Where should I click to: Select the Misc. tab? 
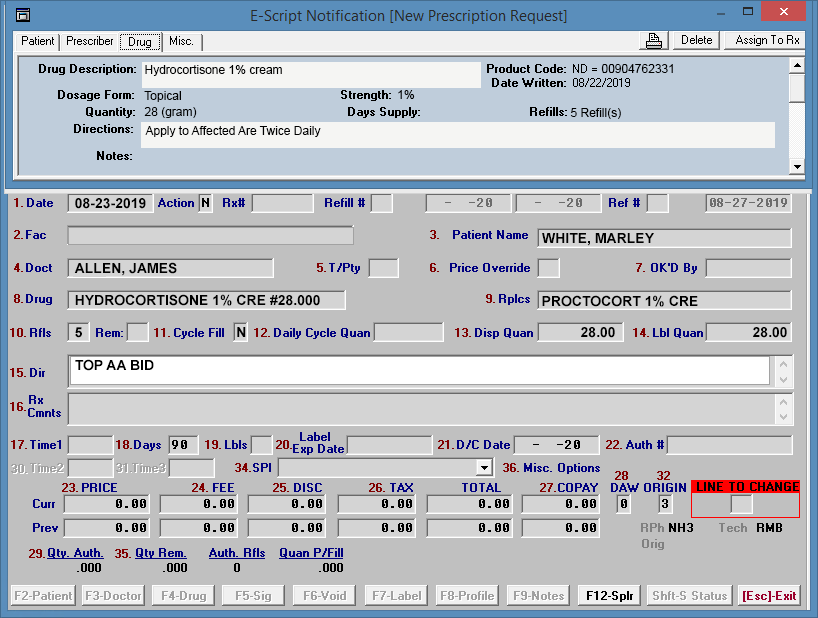181,41
